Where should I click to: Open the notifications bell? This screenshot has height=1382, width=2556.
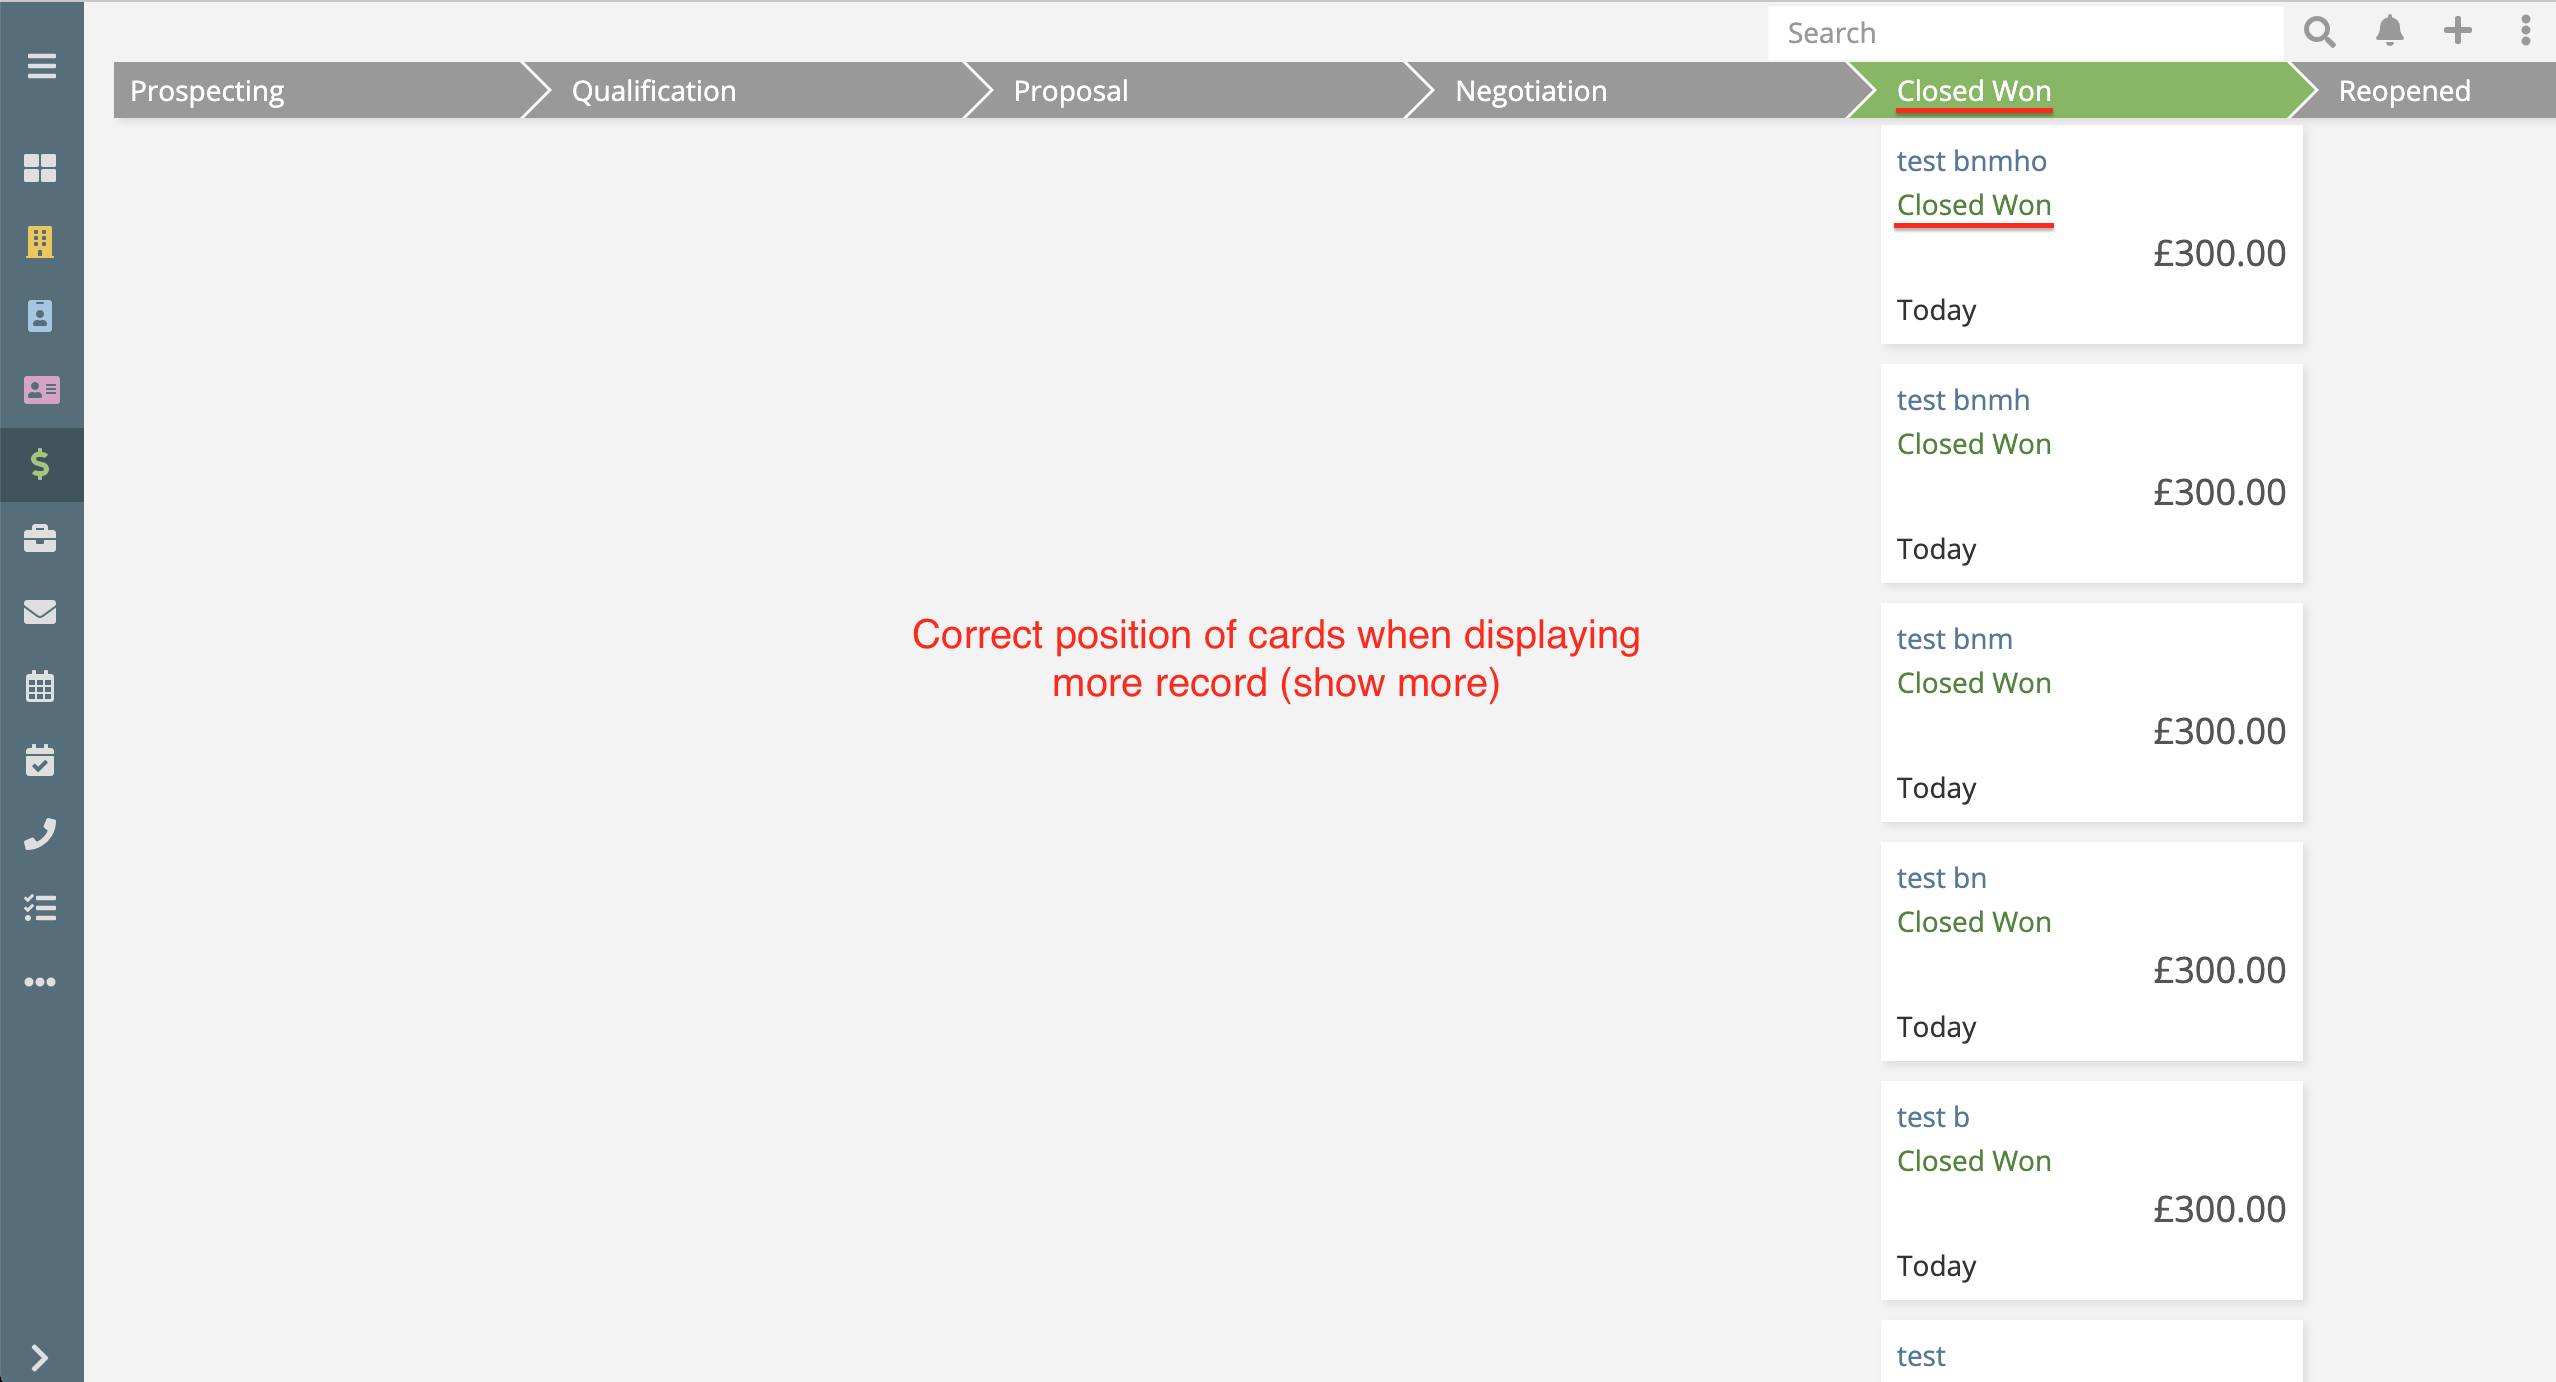point(2391,32)
